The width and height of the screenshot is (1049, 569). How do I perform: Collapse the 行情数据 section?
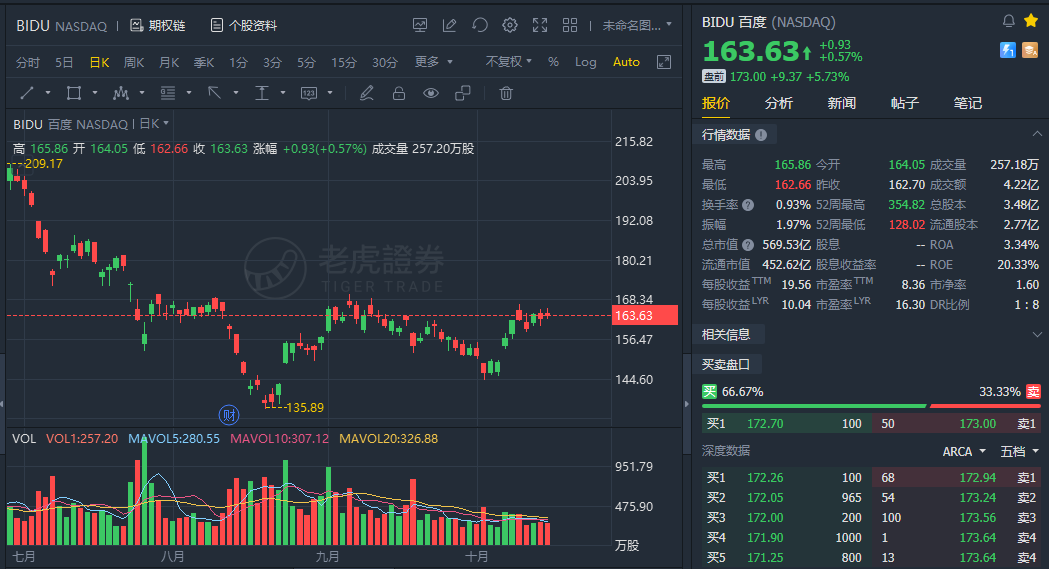coord(1037,134)
